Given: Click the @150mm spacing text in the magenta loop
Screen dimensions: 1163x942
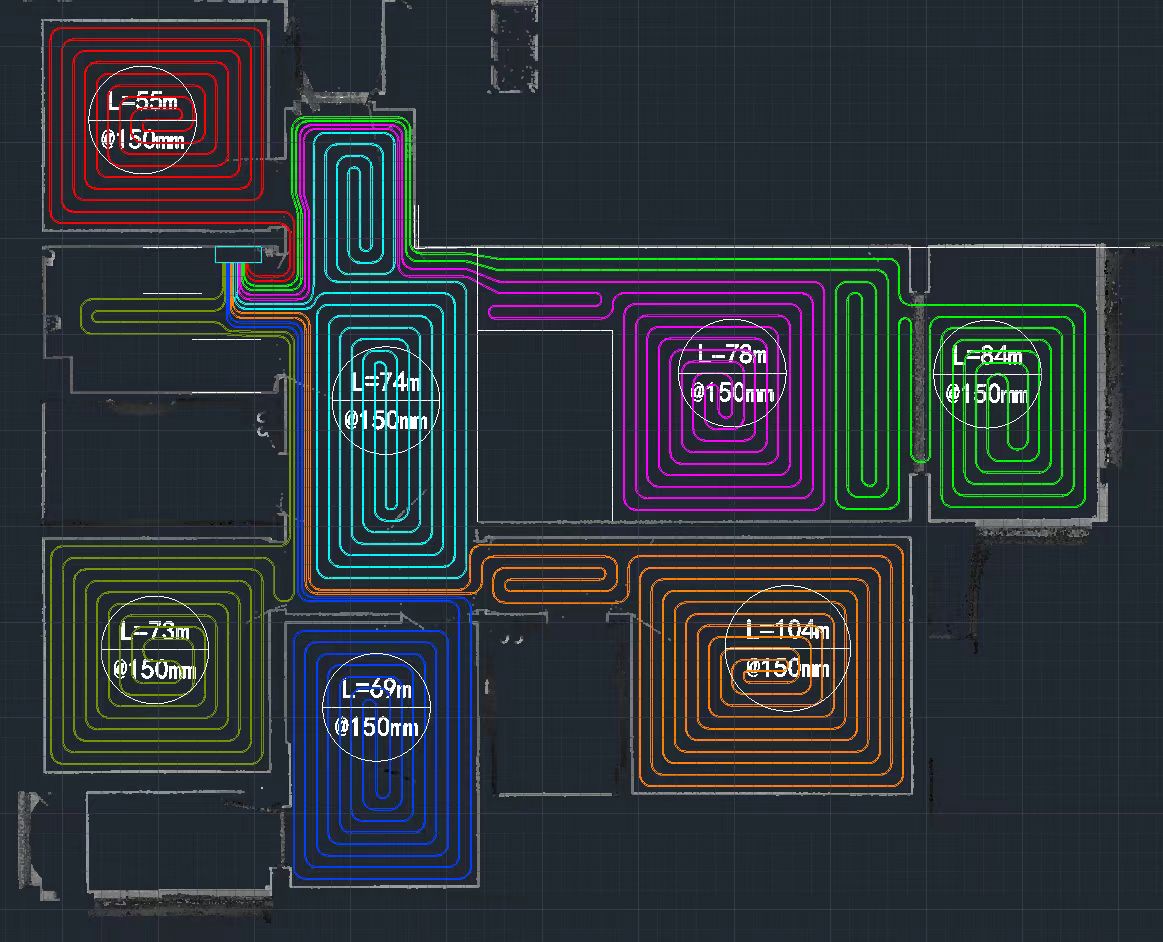Looking at the screenshot, I should (732, 393).
